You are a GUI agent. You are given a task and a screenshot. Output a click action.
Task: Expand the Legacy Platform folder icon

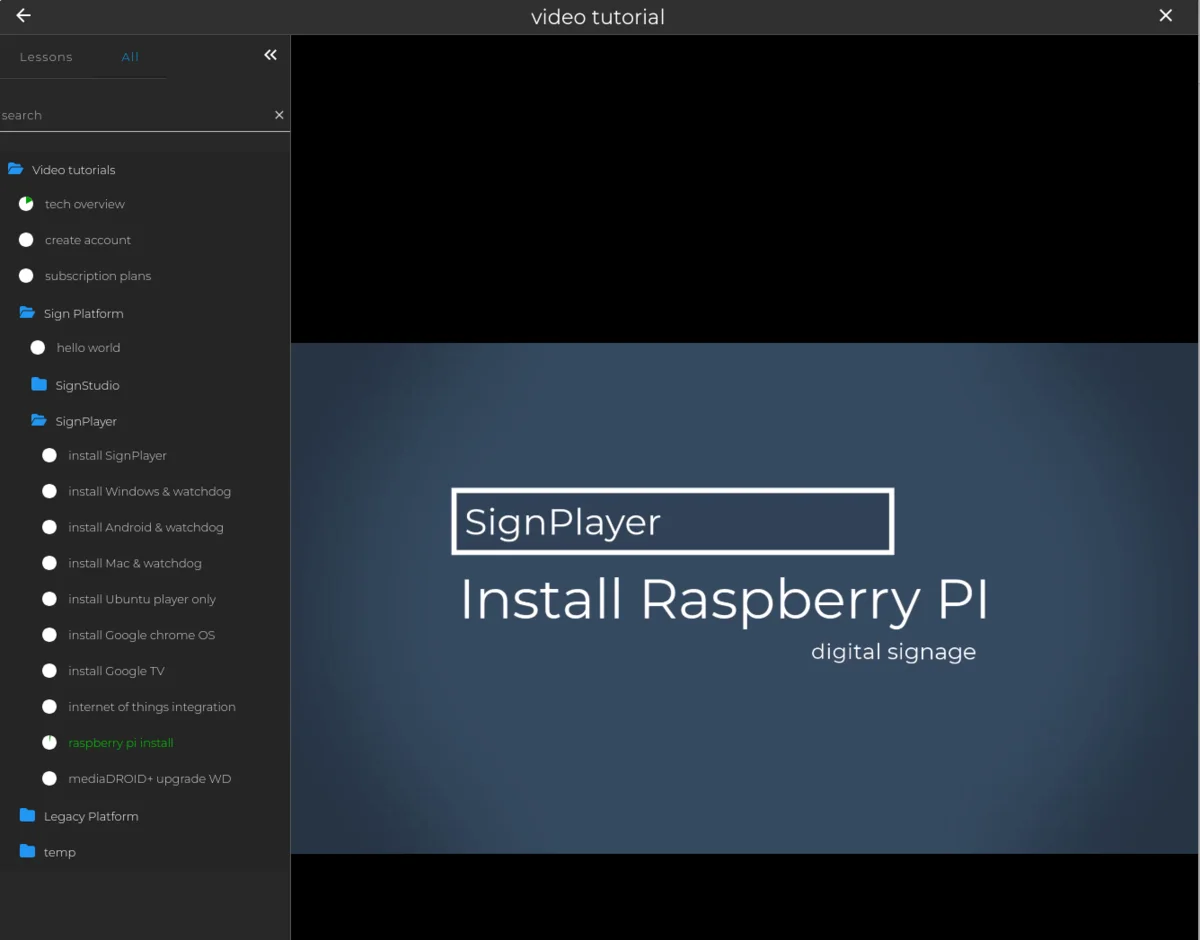tap(27, 816)
